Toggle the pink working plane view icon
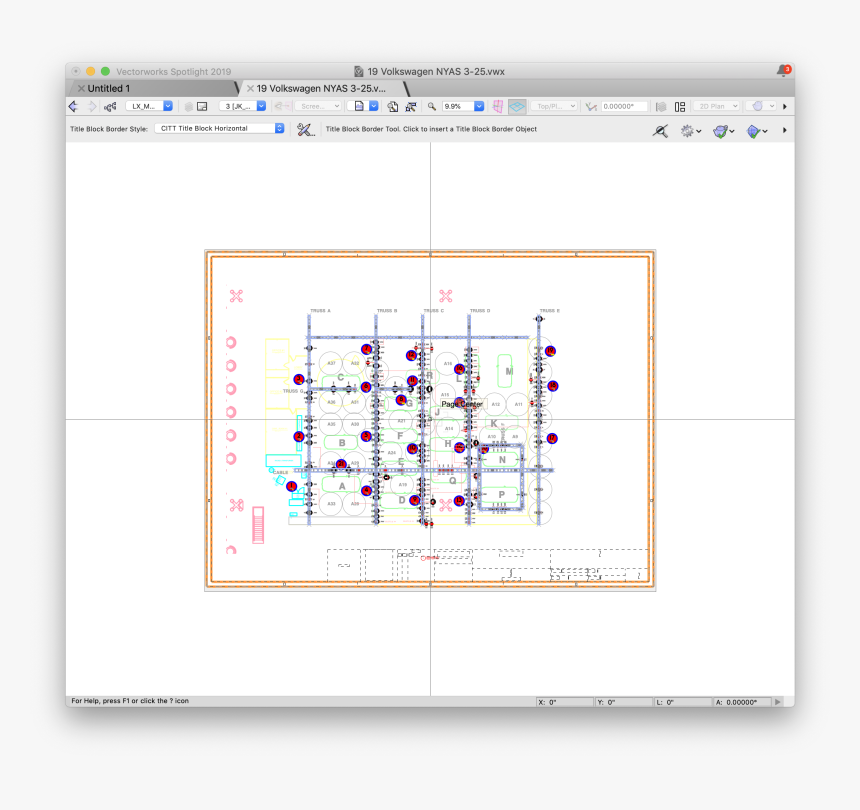Screen dimensions: 860x810 pos(498,106)
